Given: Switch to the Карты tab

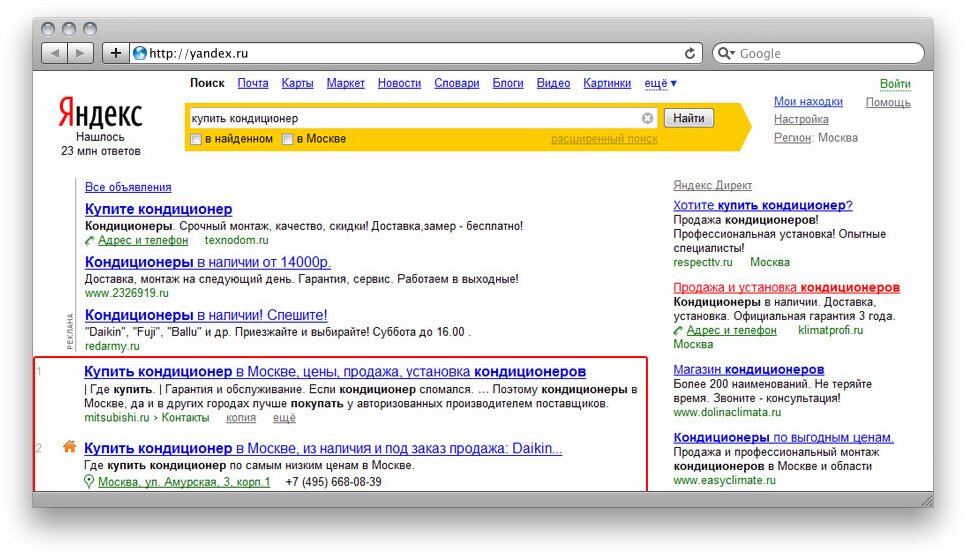Looking at the screenshot, I should [298, 83].
